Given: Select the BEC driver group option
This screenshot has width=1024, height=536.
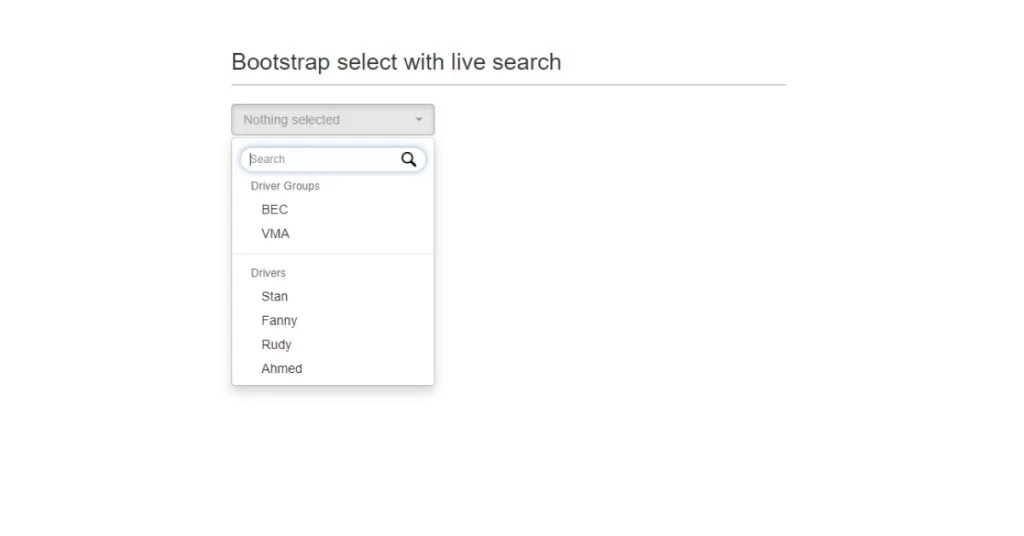Looking at the screenshot, I should [332, 210].
